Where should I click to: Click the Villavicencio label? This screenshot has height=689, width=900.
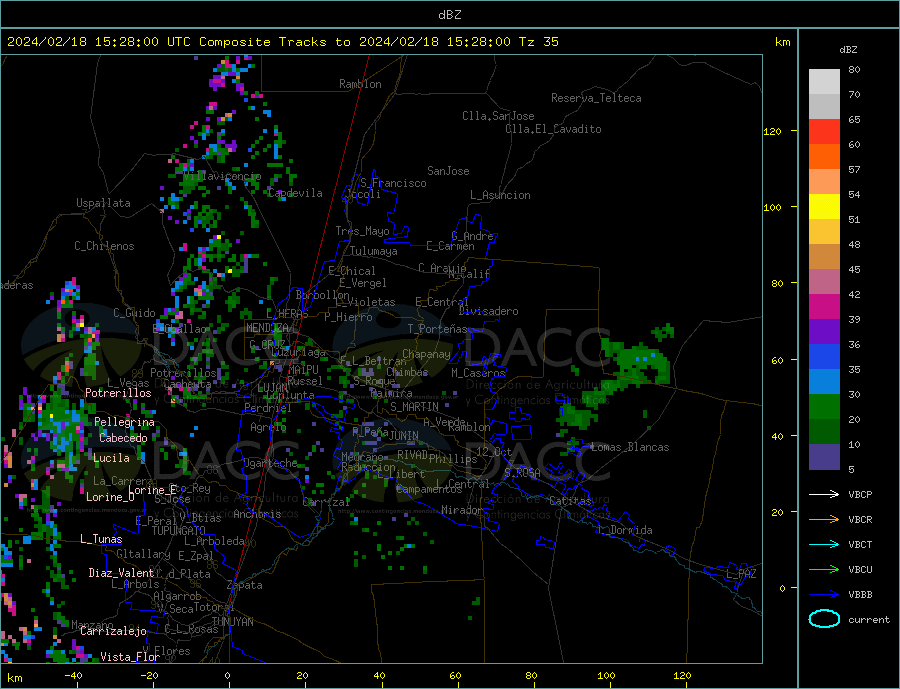click(222, 176)
